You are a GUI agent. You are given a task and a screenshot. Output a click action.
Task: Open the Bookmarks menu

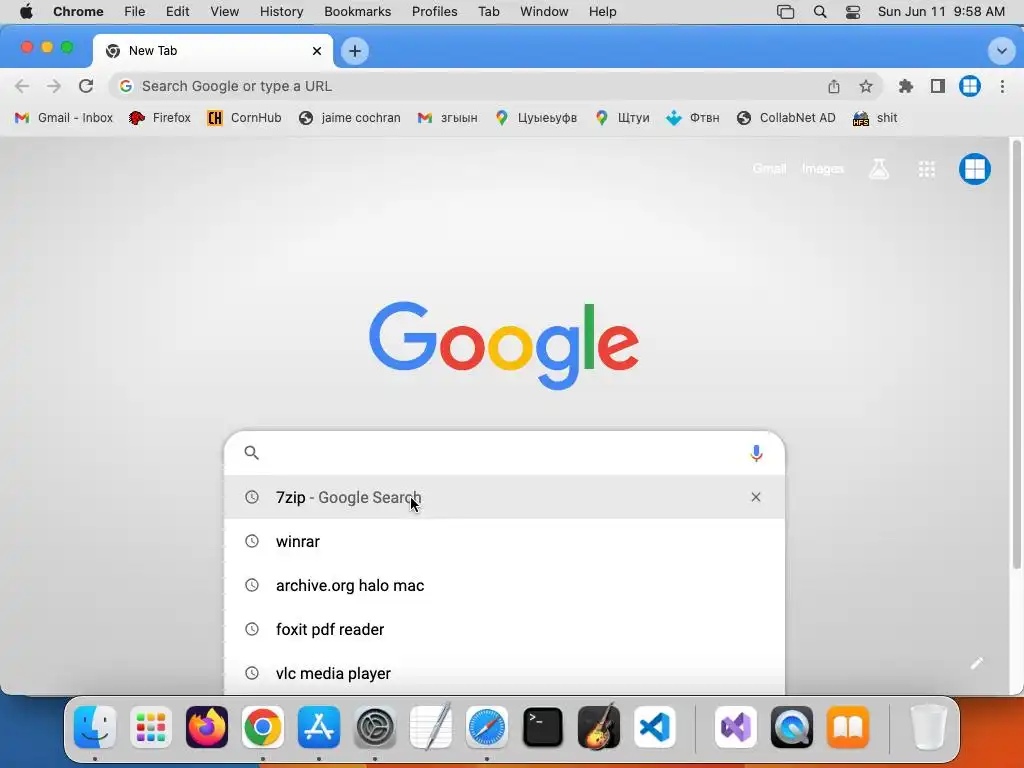click(x=357, y=12)
